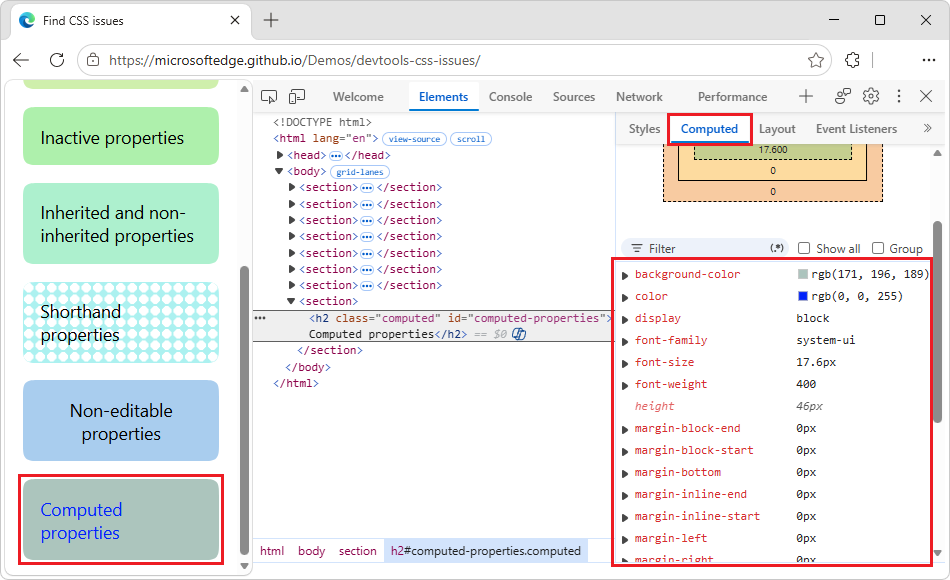The height and width of the screenshot is (580, 950).
Task: Expand font-weight computed property
Action: pyautogui.click(x=625, y=385)
